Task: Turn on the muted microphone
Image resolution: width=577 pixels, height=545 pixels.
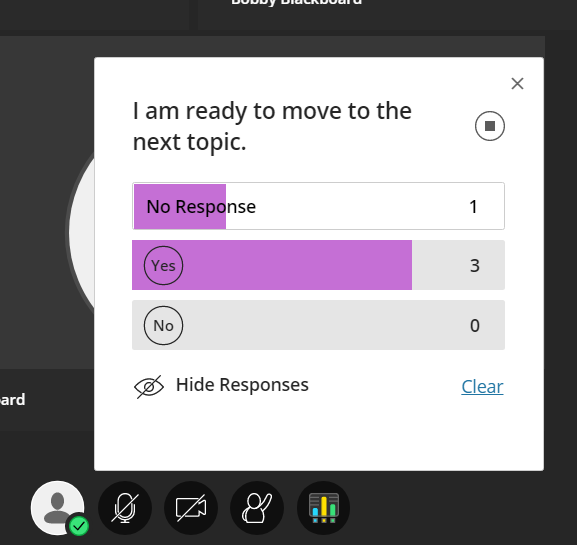Action: point(125,508)
